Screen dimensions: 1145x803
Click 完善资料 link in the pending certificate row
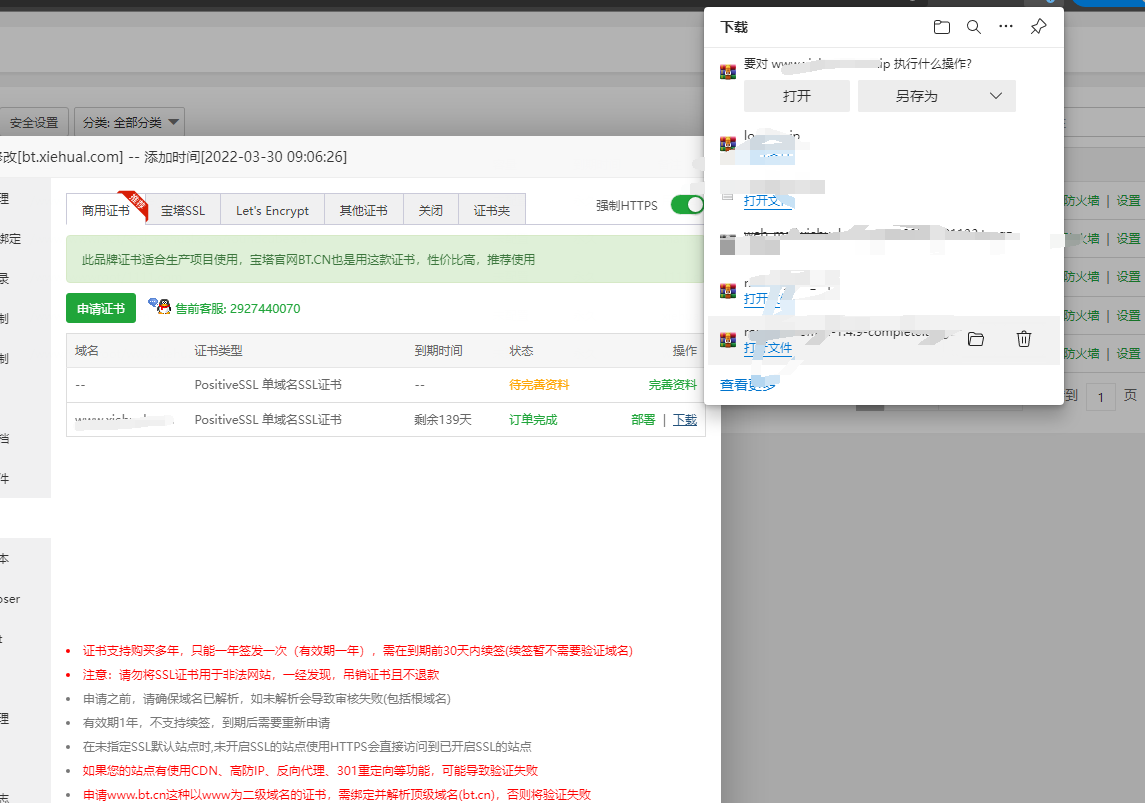(672, 385)
